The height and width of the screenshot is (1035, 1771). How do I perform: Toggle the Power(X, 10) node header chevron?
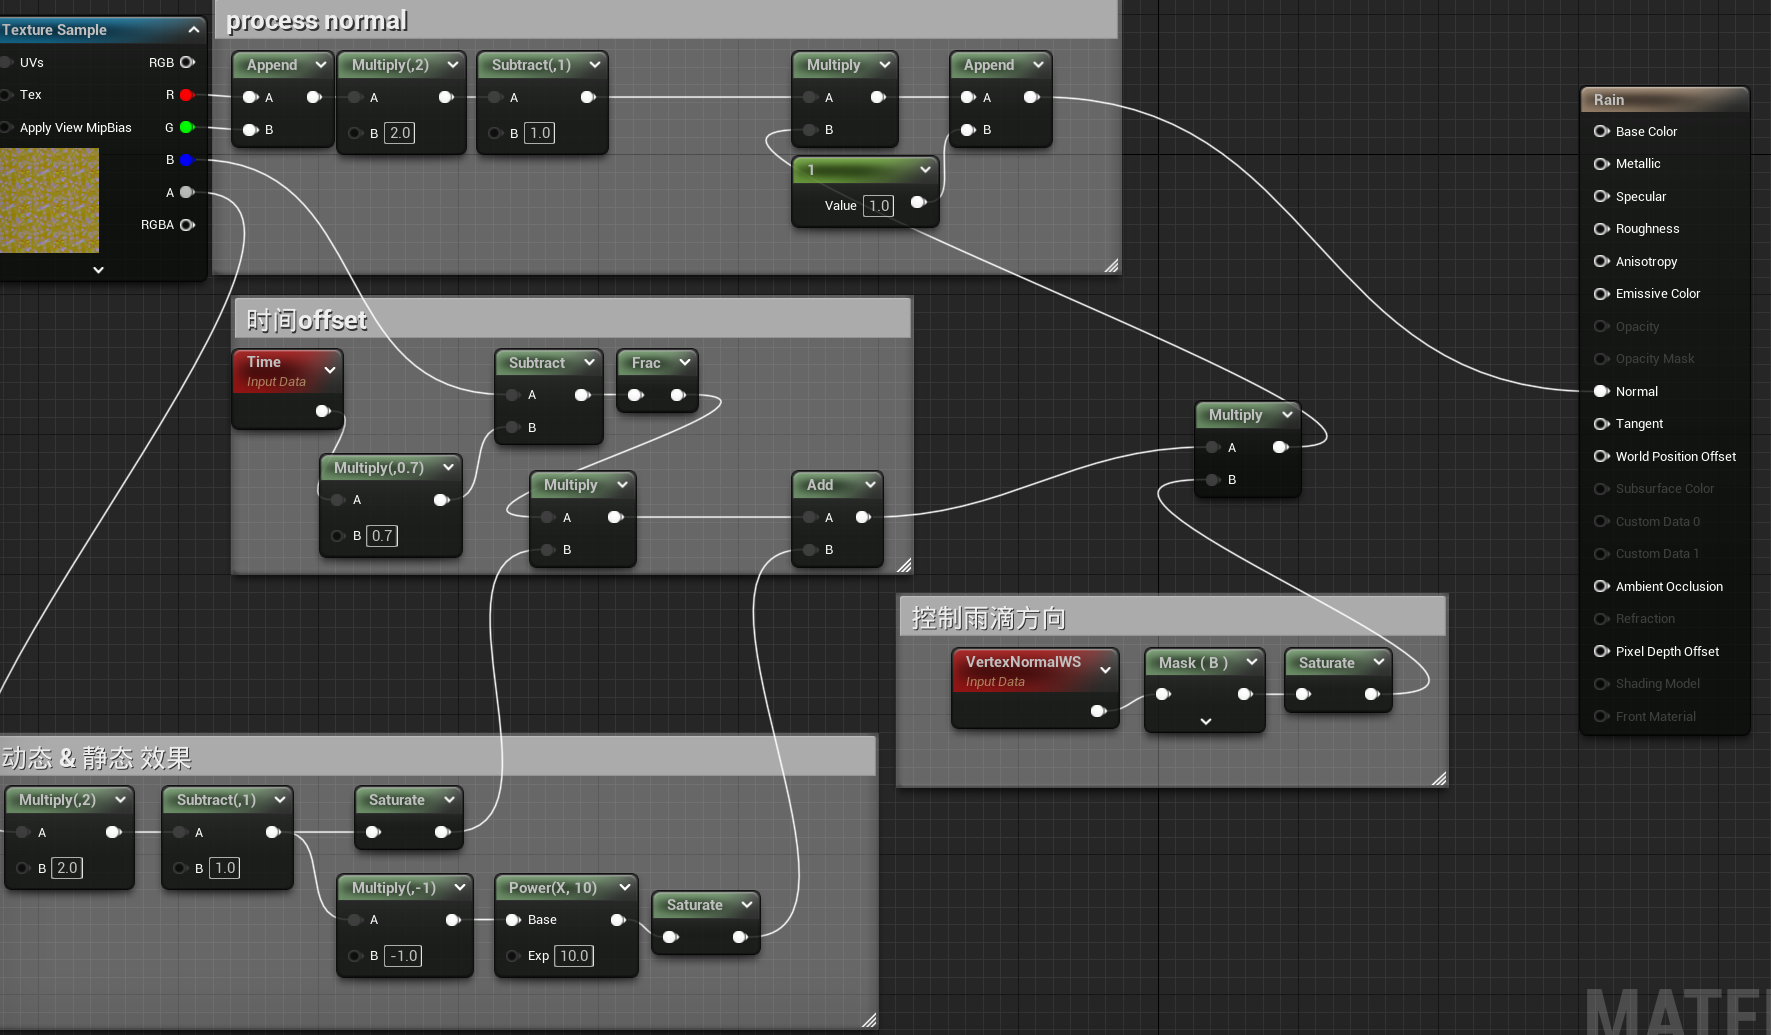click(x=625, y=887)
